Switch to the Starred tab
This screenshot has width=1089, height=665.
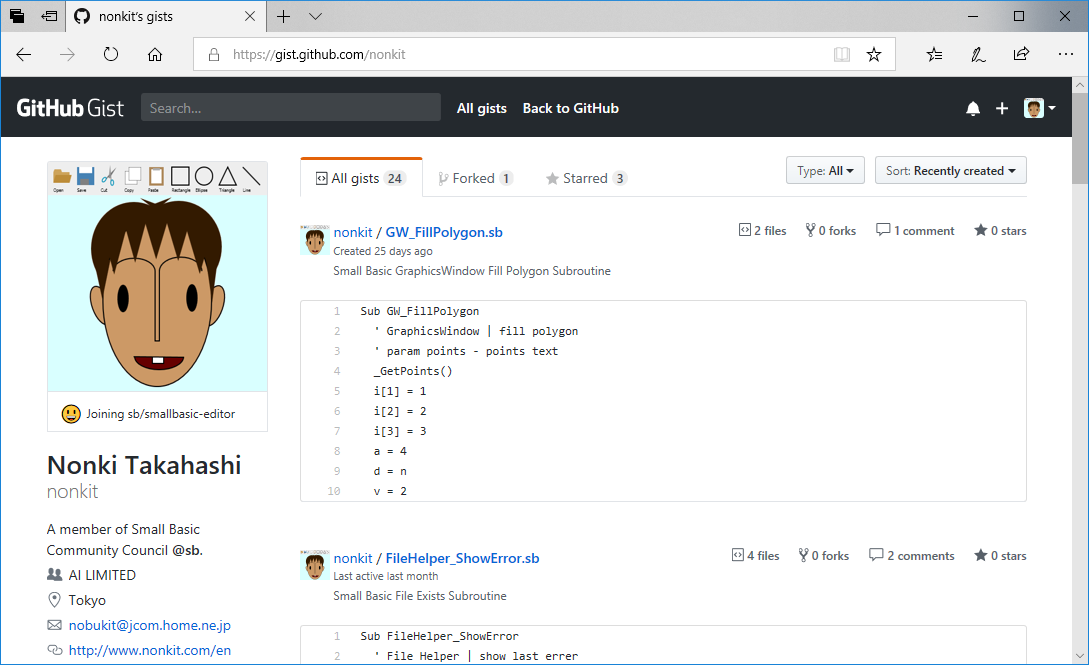[x=587, y=178]
